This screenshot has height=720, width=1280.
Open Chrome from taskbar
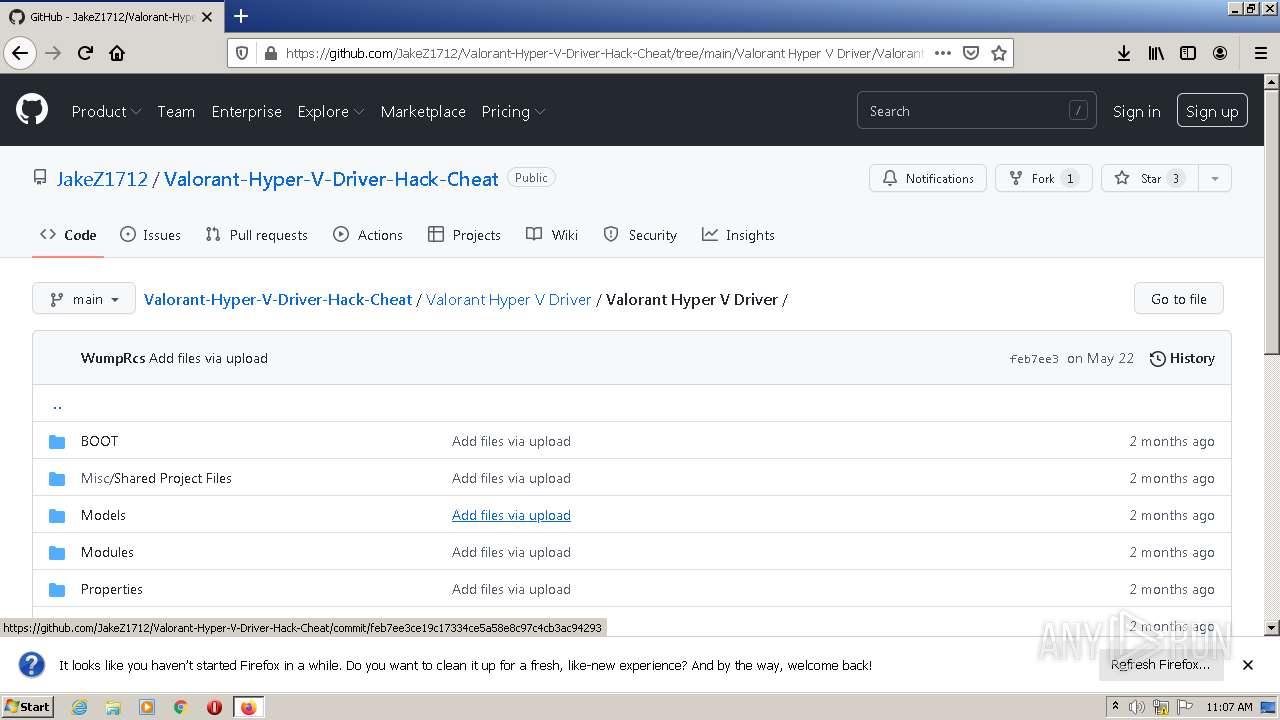181,707
